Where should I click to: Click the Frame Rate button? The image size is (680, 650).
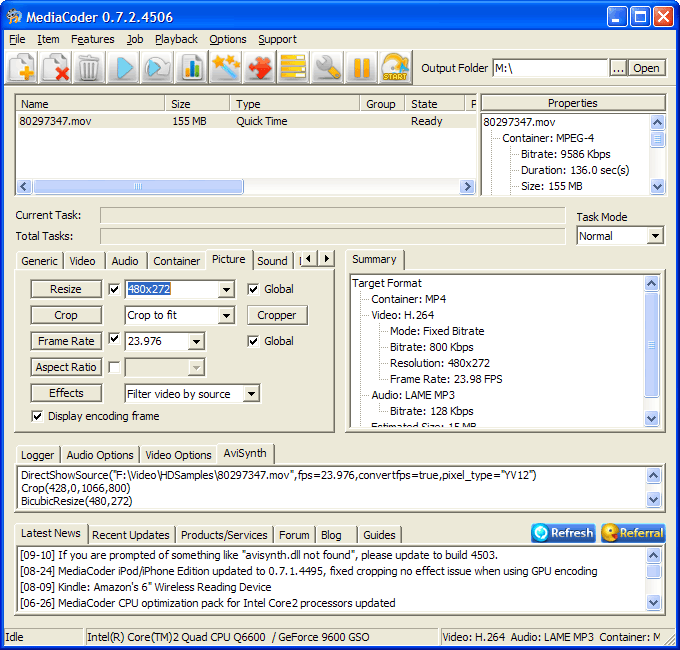click(66, 341)
